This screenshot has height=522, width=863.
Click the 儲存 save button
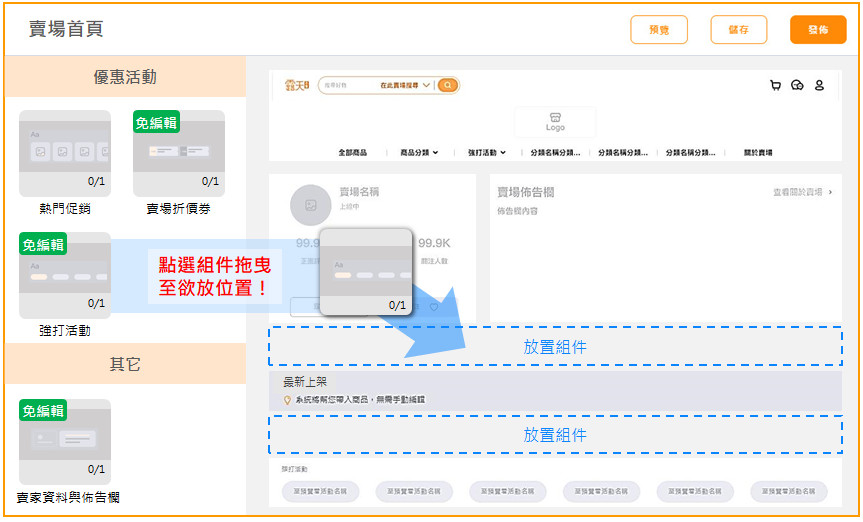(x=738, y=30)
